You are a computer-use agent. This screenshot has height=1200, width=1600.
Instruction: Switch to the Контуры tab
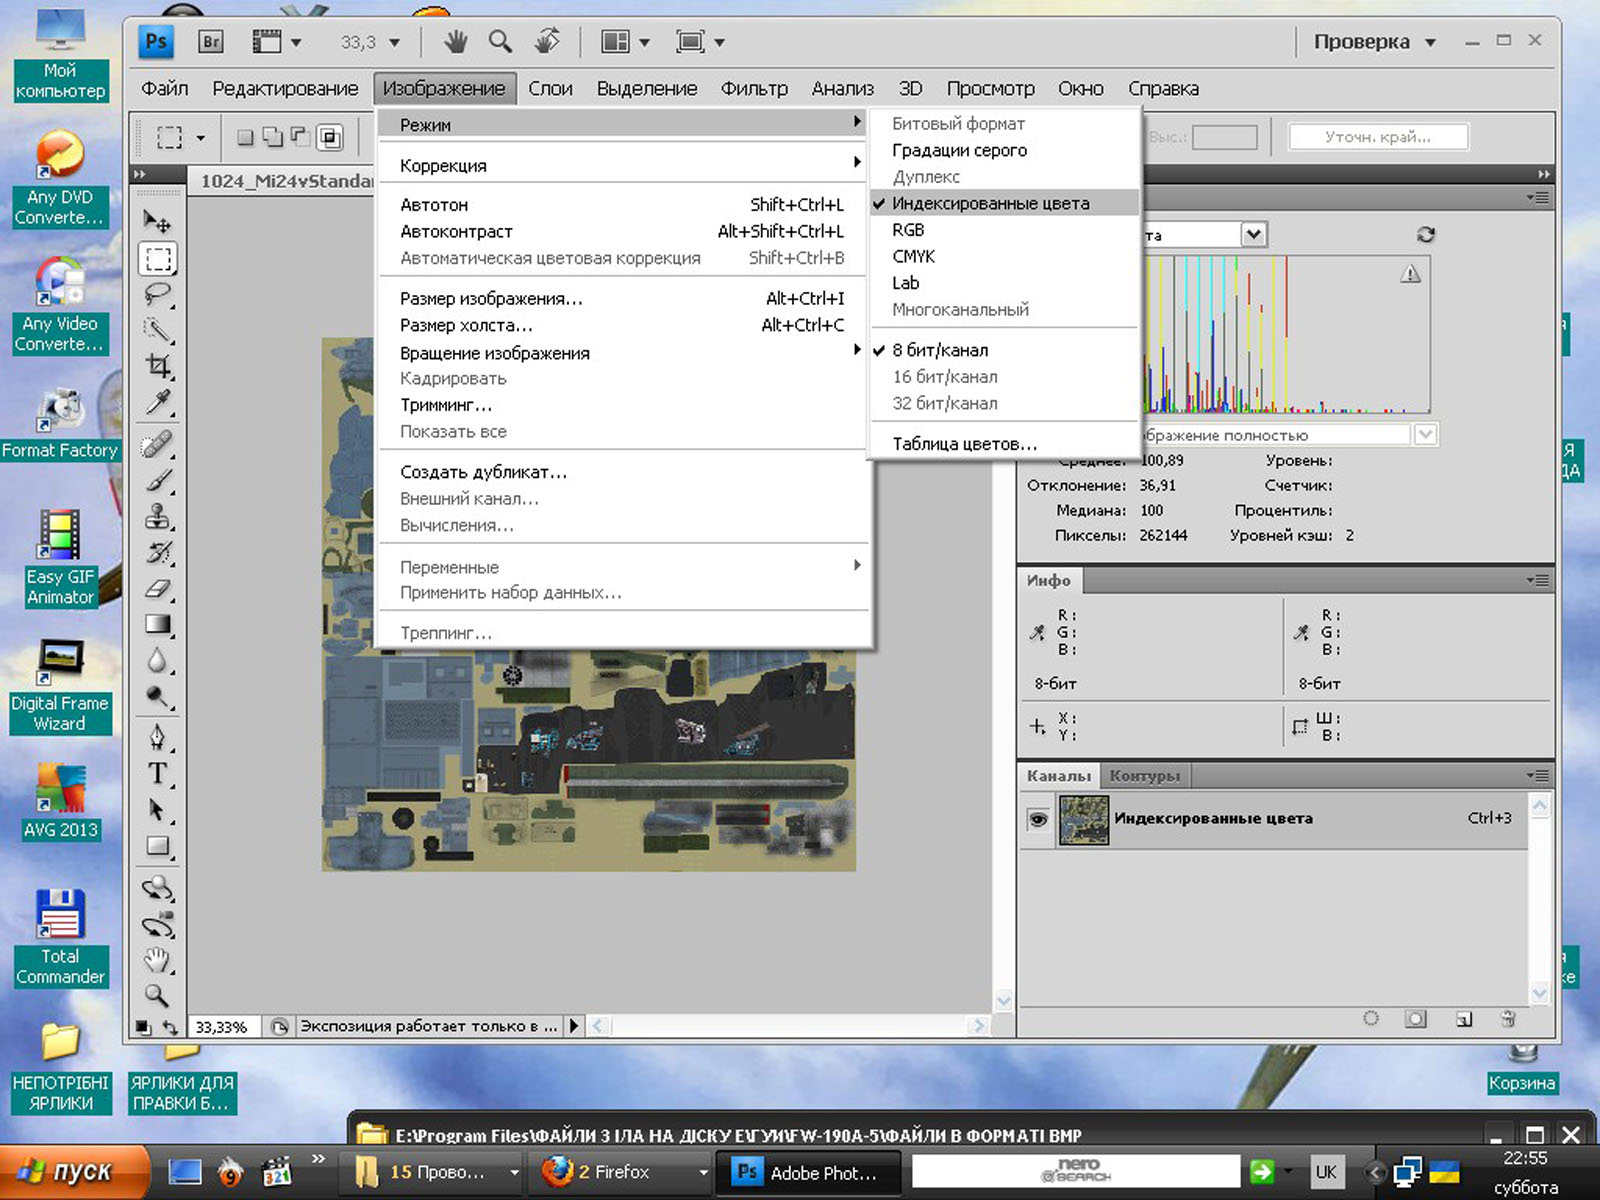click(1144, 776)
